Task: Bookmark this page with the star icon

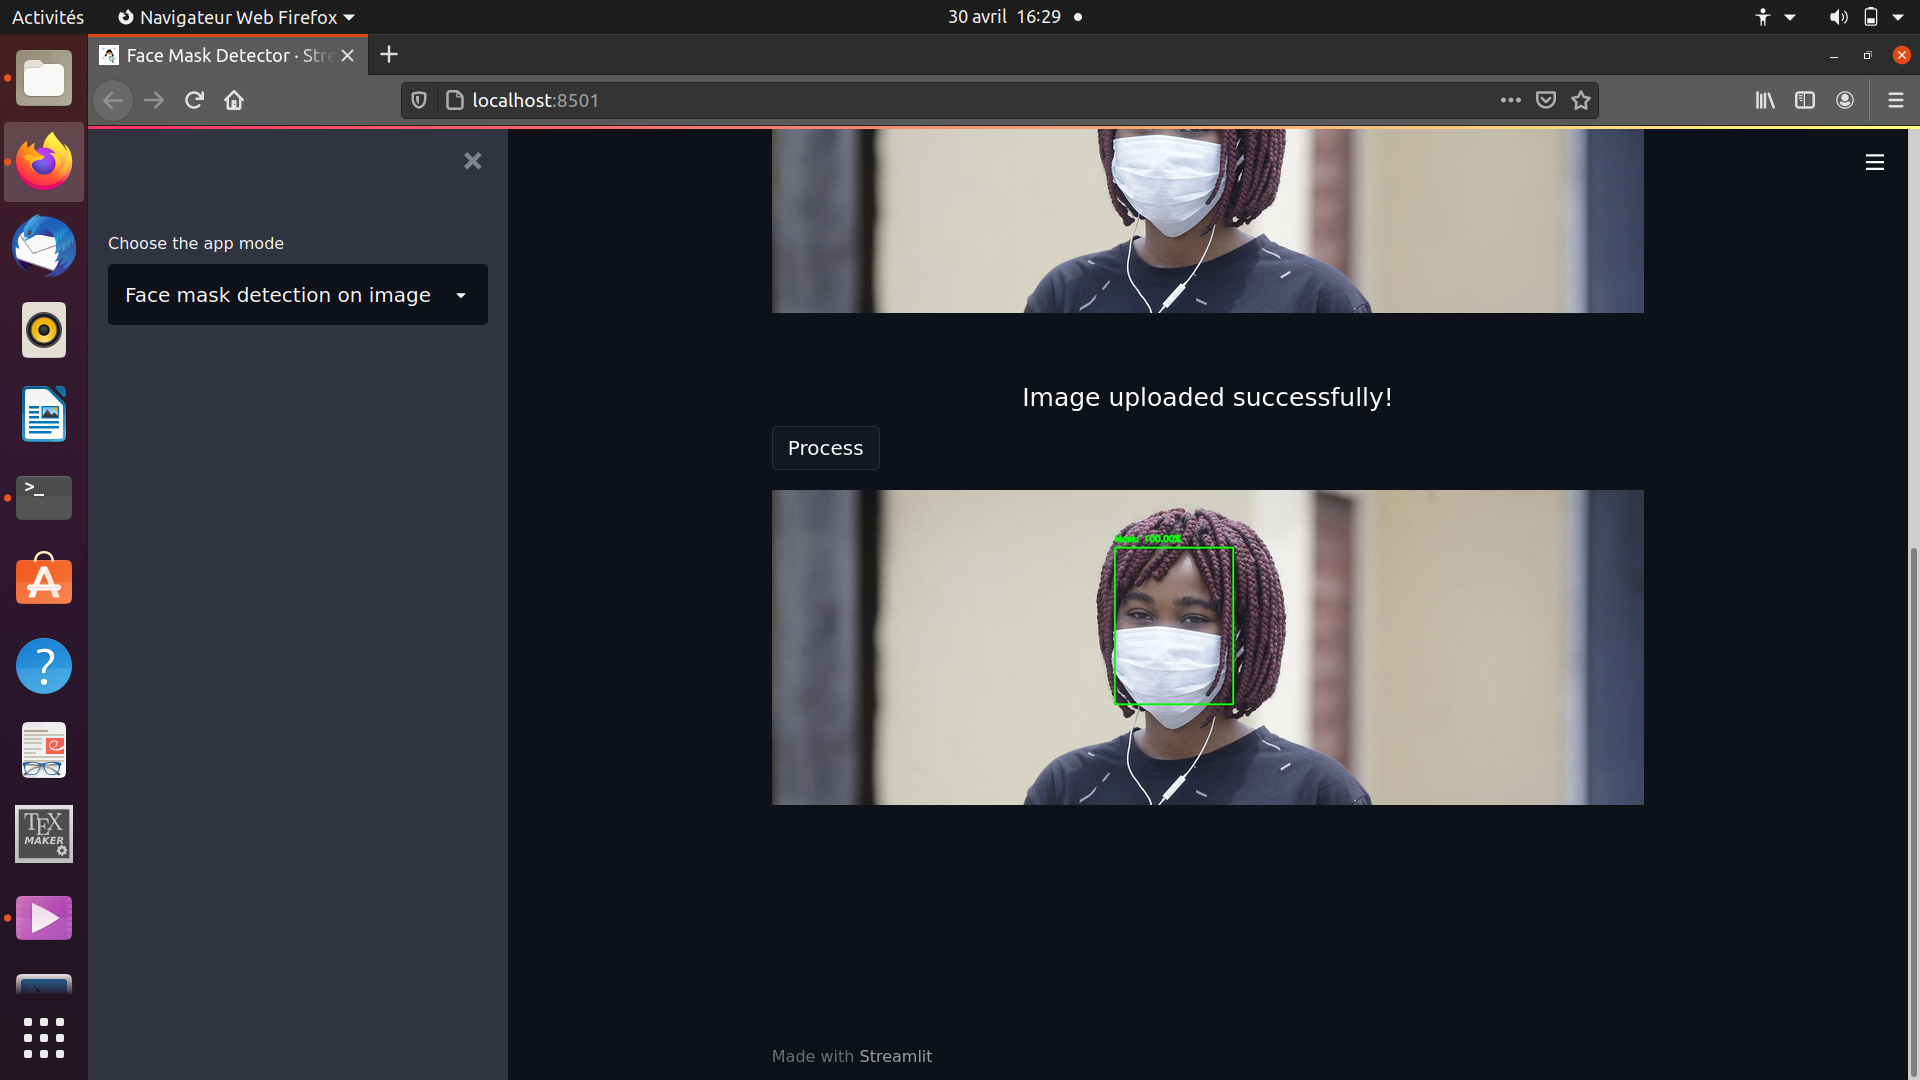Action: tap(1580, 100)
